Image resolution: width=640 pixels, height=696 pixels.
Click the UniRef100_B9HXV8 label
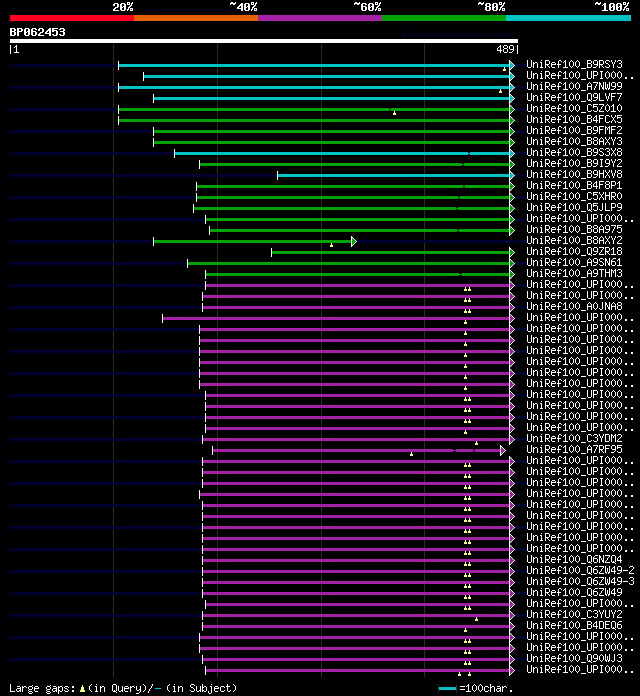(x=574, y=174)
